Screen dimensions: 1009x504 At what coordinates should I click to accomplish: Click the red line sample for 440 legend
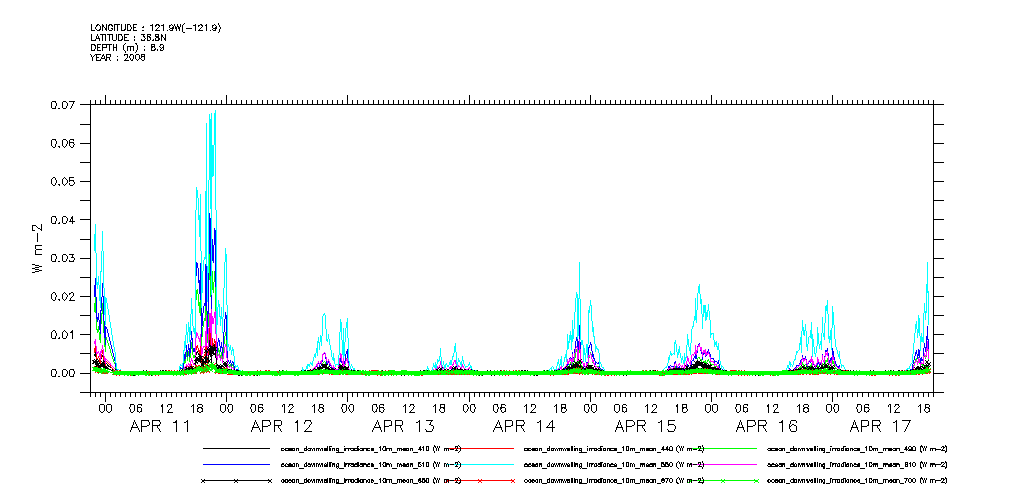point(480,449)
